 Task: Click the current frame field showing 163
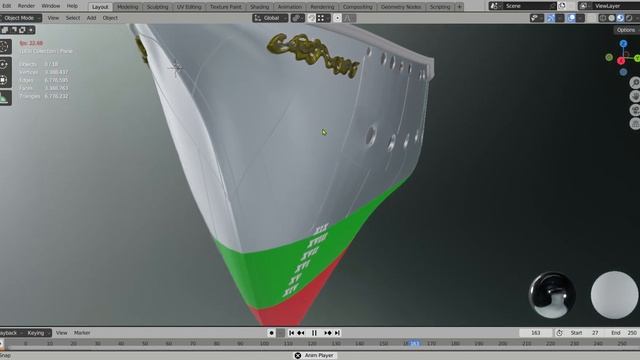(x=536, y=333)
